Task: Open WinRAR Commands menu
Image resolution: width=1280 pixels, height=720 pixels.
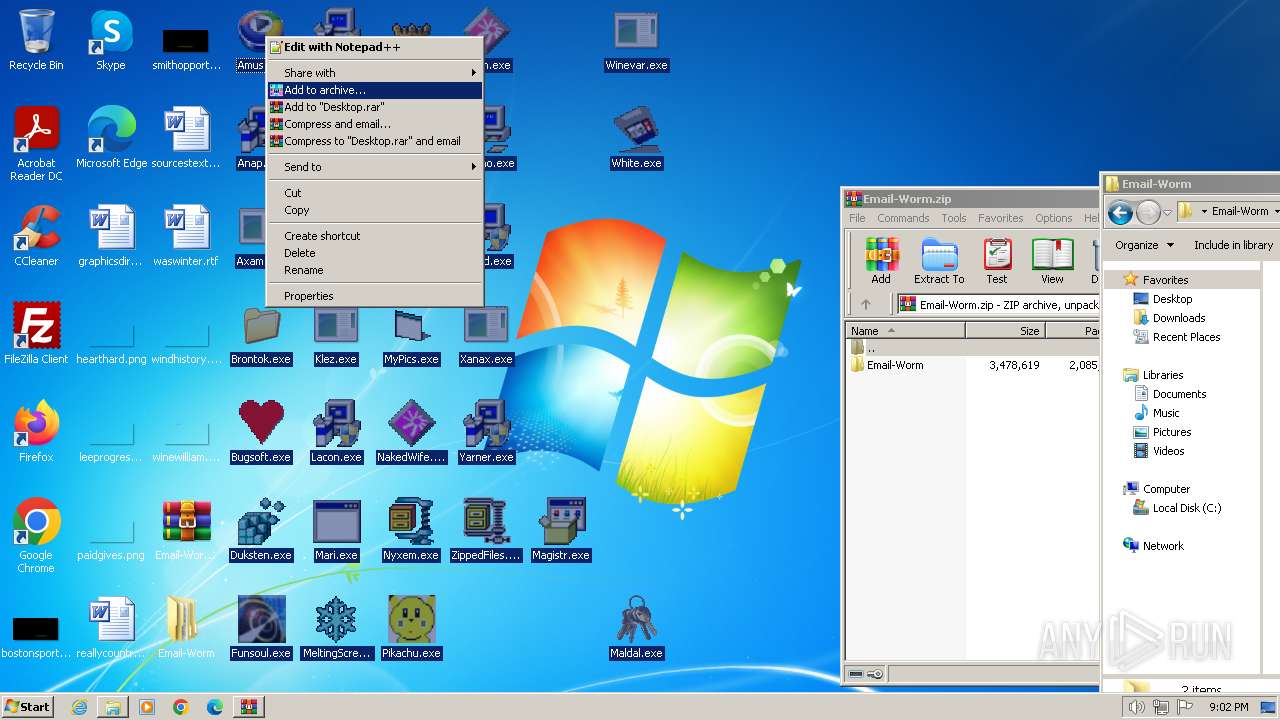Action: (903, 218)
